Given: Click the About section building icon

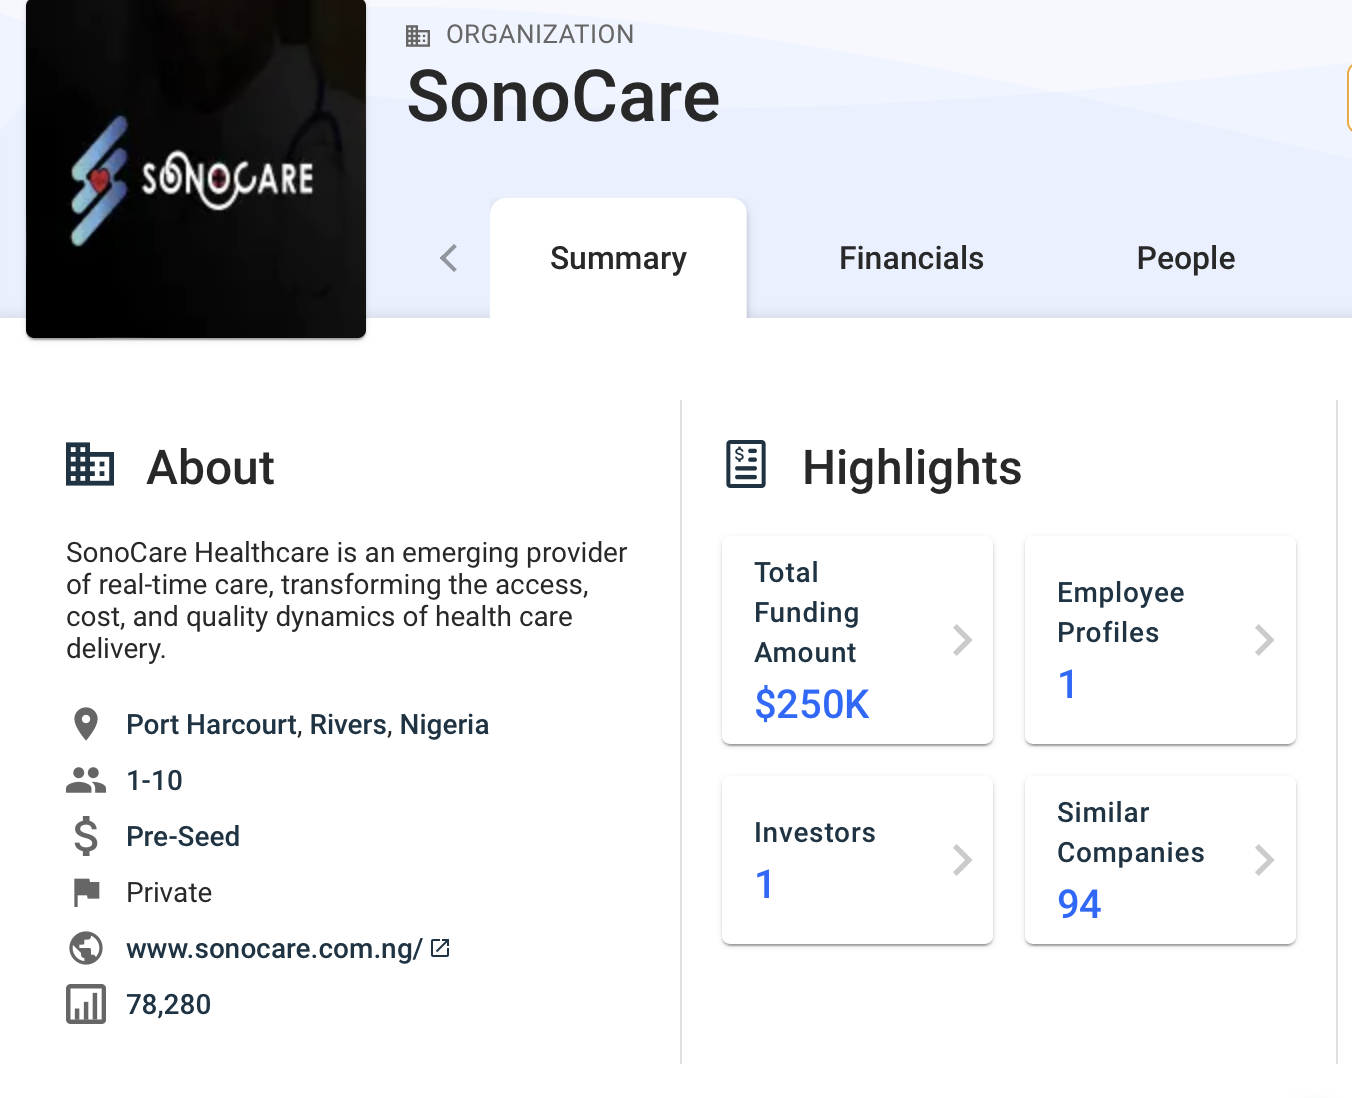Looking at the screenshot, I should point(90,465).
